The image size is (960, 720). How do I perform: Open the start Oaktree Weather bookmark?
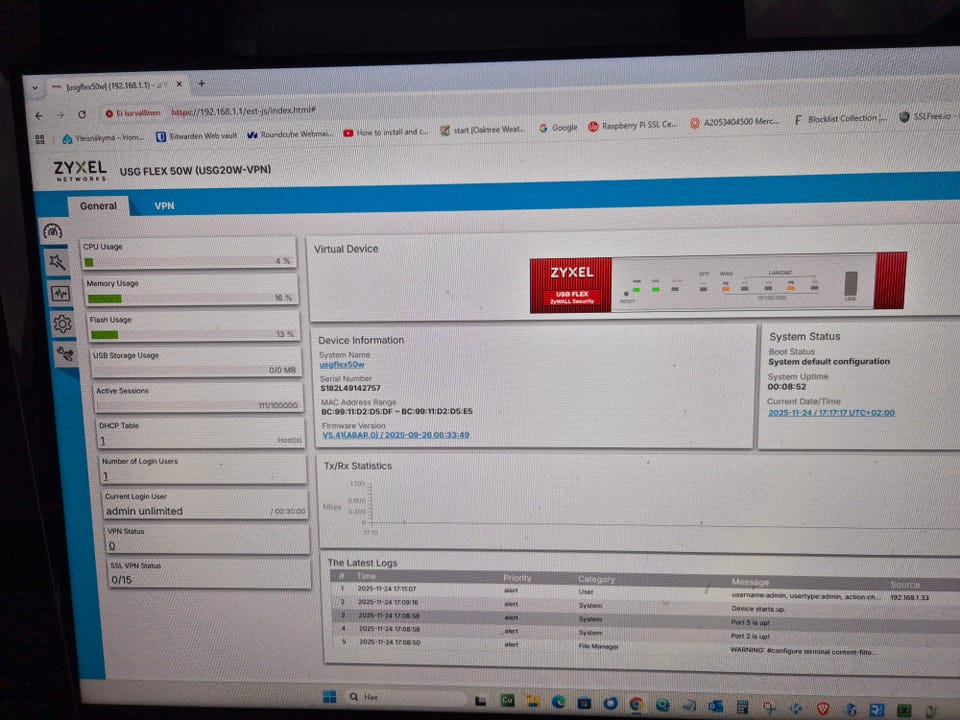click(482, 130)
